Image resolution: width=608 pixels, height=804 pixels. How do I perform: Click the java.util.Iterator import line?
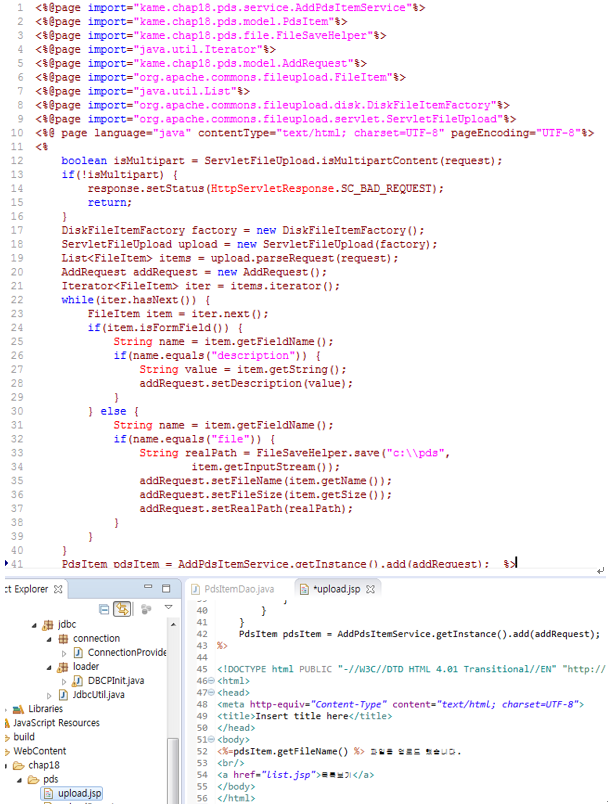coord(156,50)
